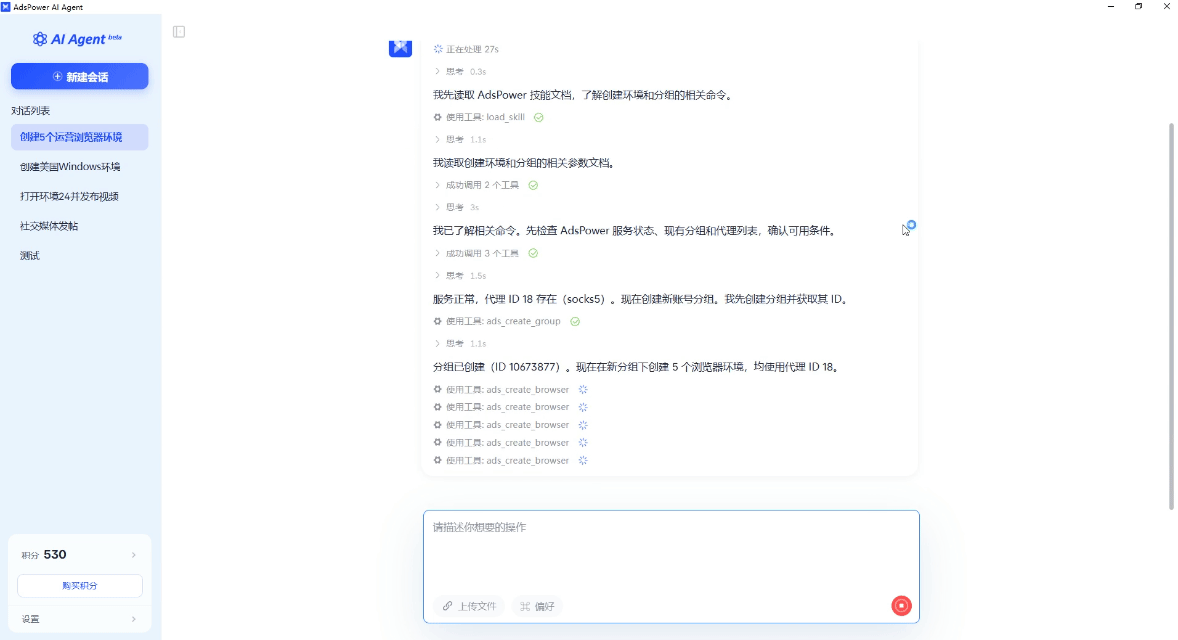Stop generation with the red stop button
Viewport: 1178px width, 640px height.
click(x=901, y=605)
